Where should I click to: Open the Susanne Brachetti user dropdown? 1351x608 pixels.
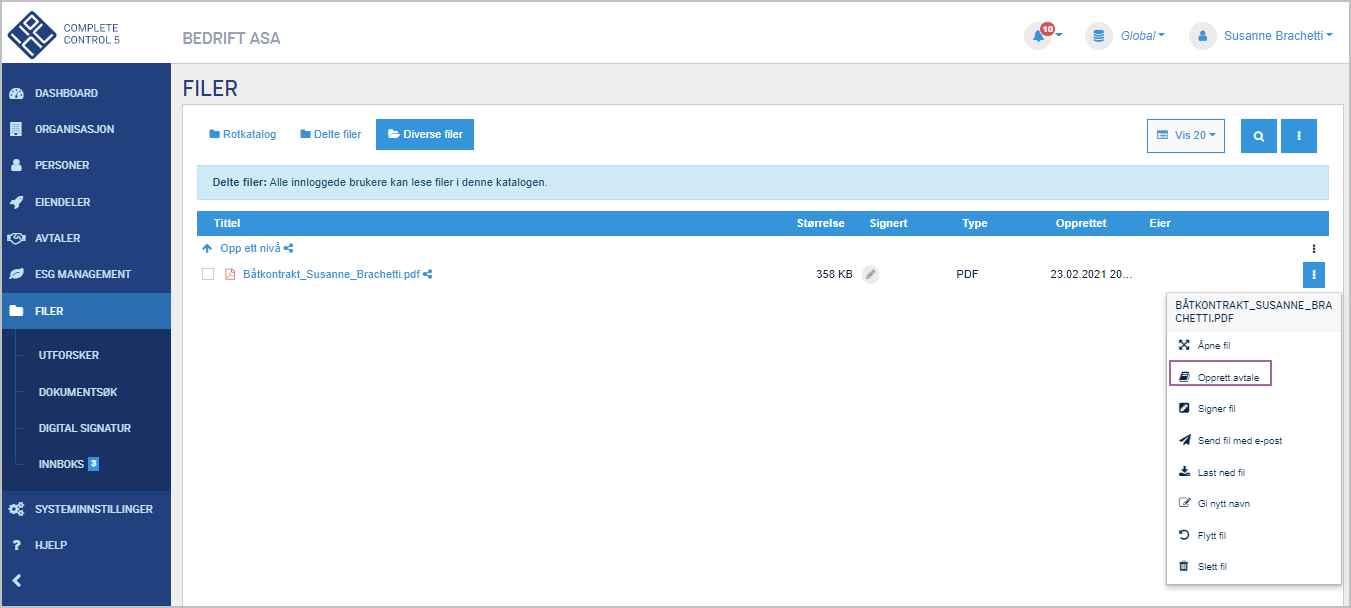click(1278, 36)
